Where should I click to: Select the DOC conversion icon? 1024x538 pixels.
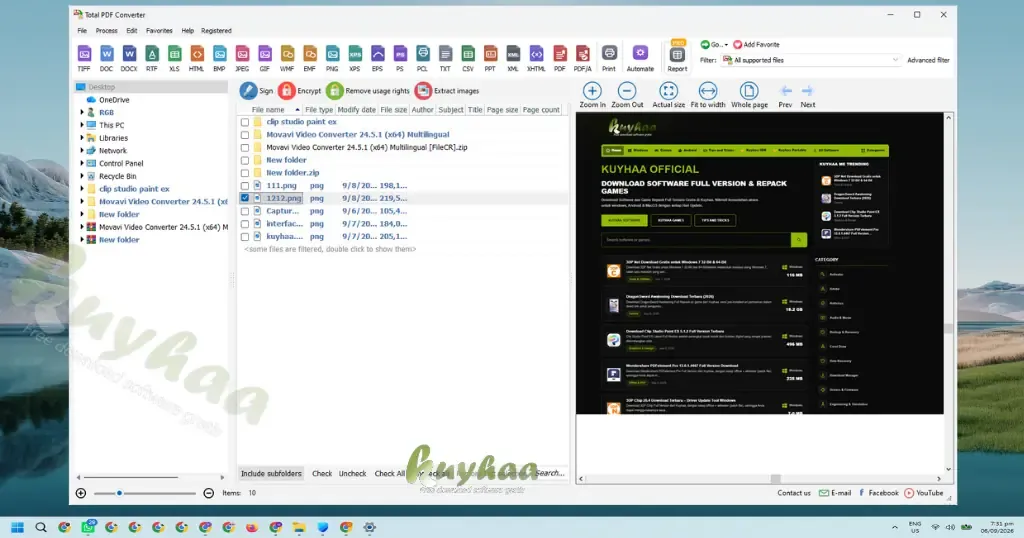pyautogui.click(x=106, y=54)
